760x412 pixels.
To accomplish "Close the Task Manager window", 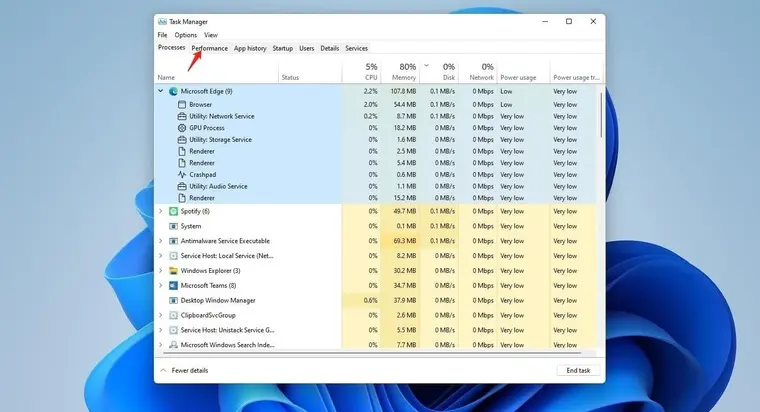I will 593,21.
